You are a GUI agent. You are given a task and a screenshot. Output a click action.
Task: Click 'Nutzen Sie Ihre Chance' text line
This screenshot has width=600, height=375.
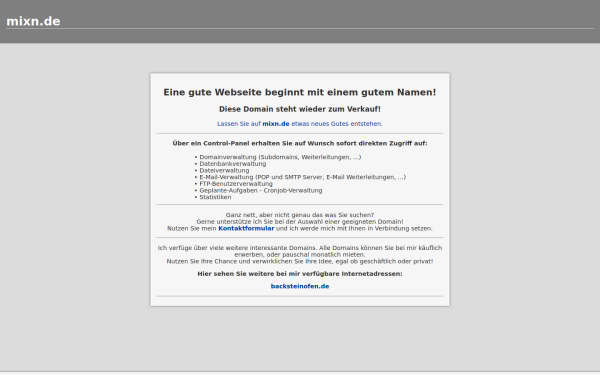[300, 261]
